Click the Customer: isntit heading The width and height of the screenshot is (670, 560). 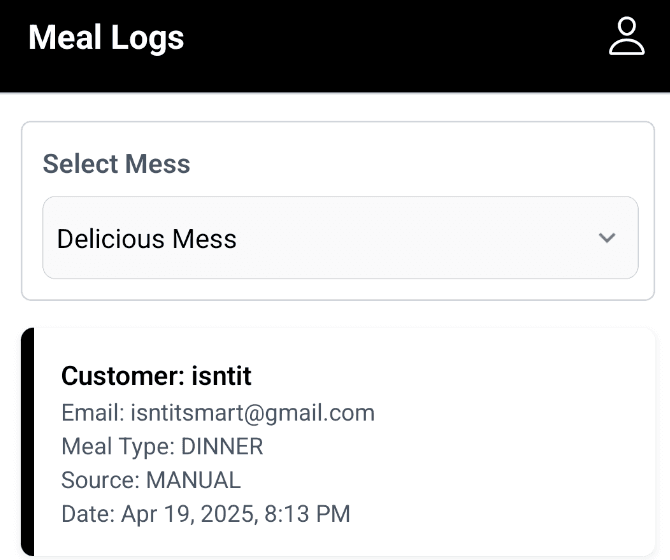pyautogui.click(x=156, y=376)
